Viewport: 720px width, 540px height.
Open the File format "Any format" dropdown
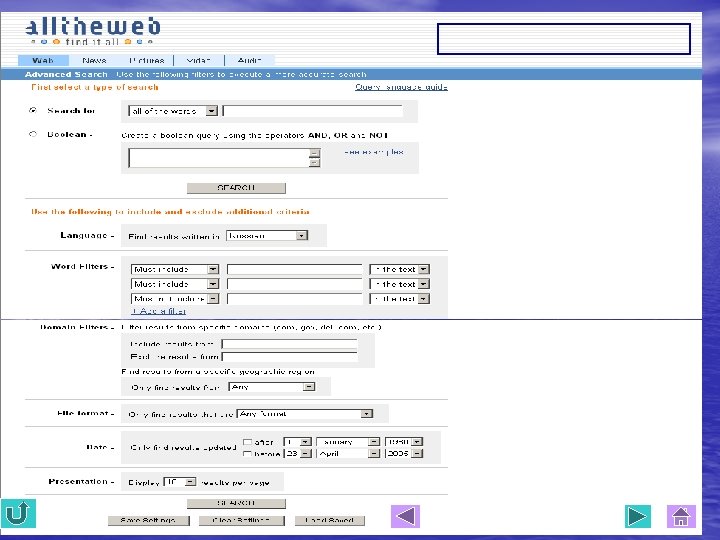pos(305,414)
